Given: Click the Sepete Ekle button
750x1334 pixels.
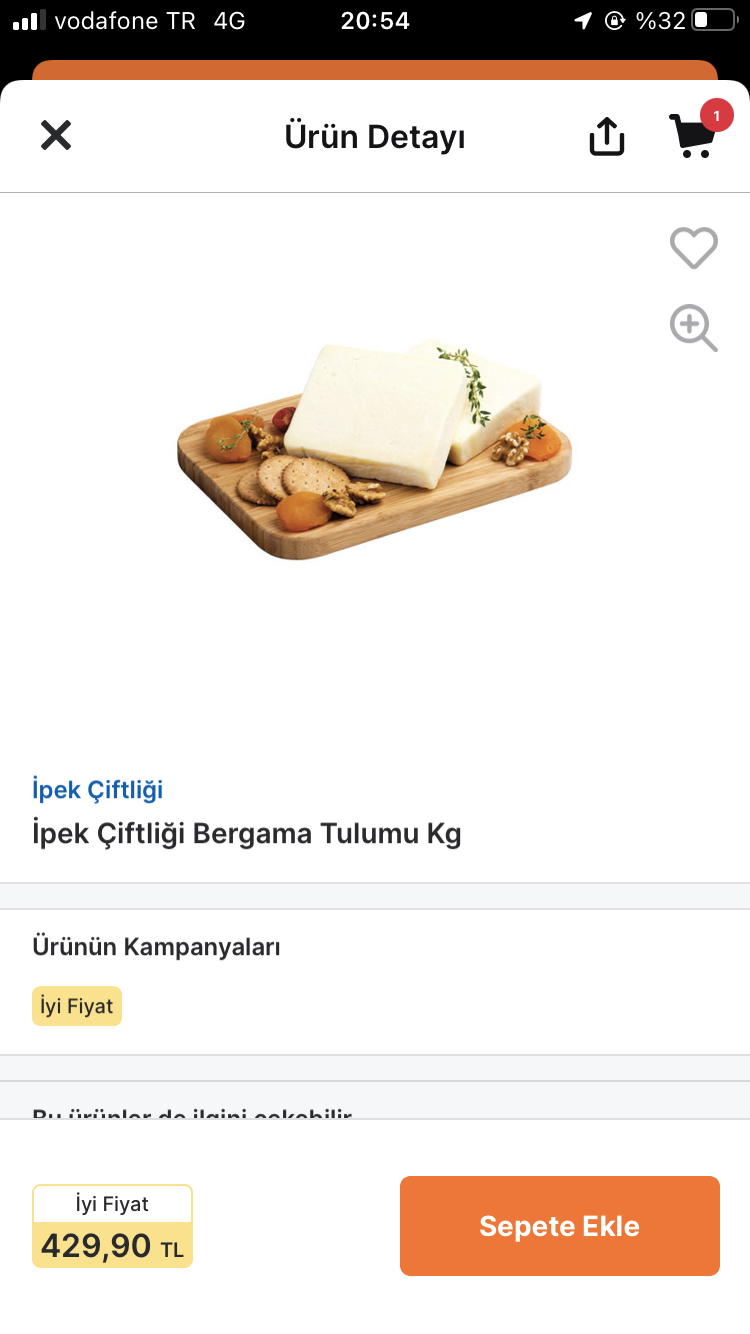Looking at the screenshot, I should pyautogui.click(x=560, y=1226).
